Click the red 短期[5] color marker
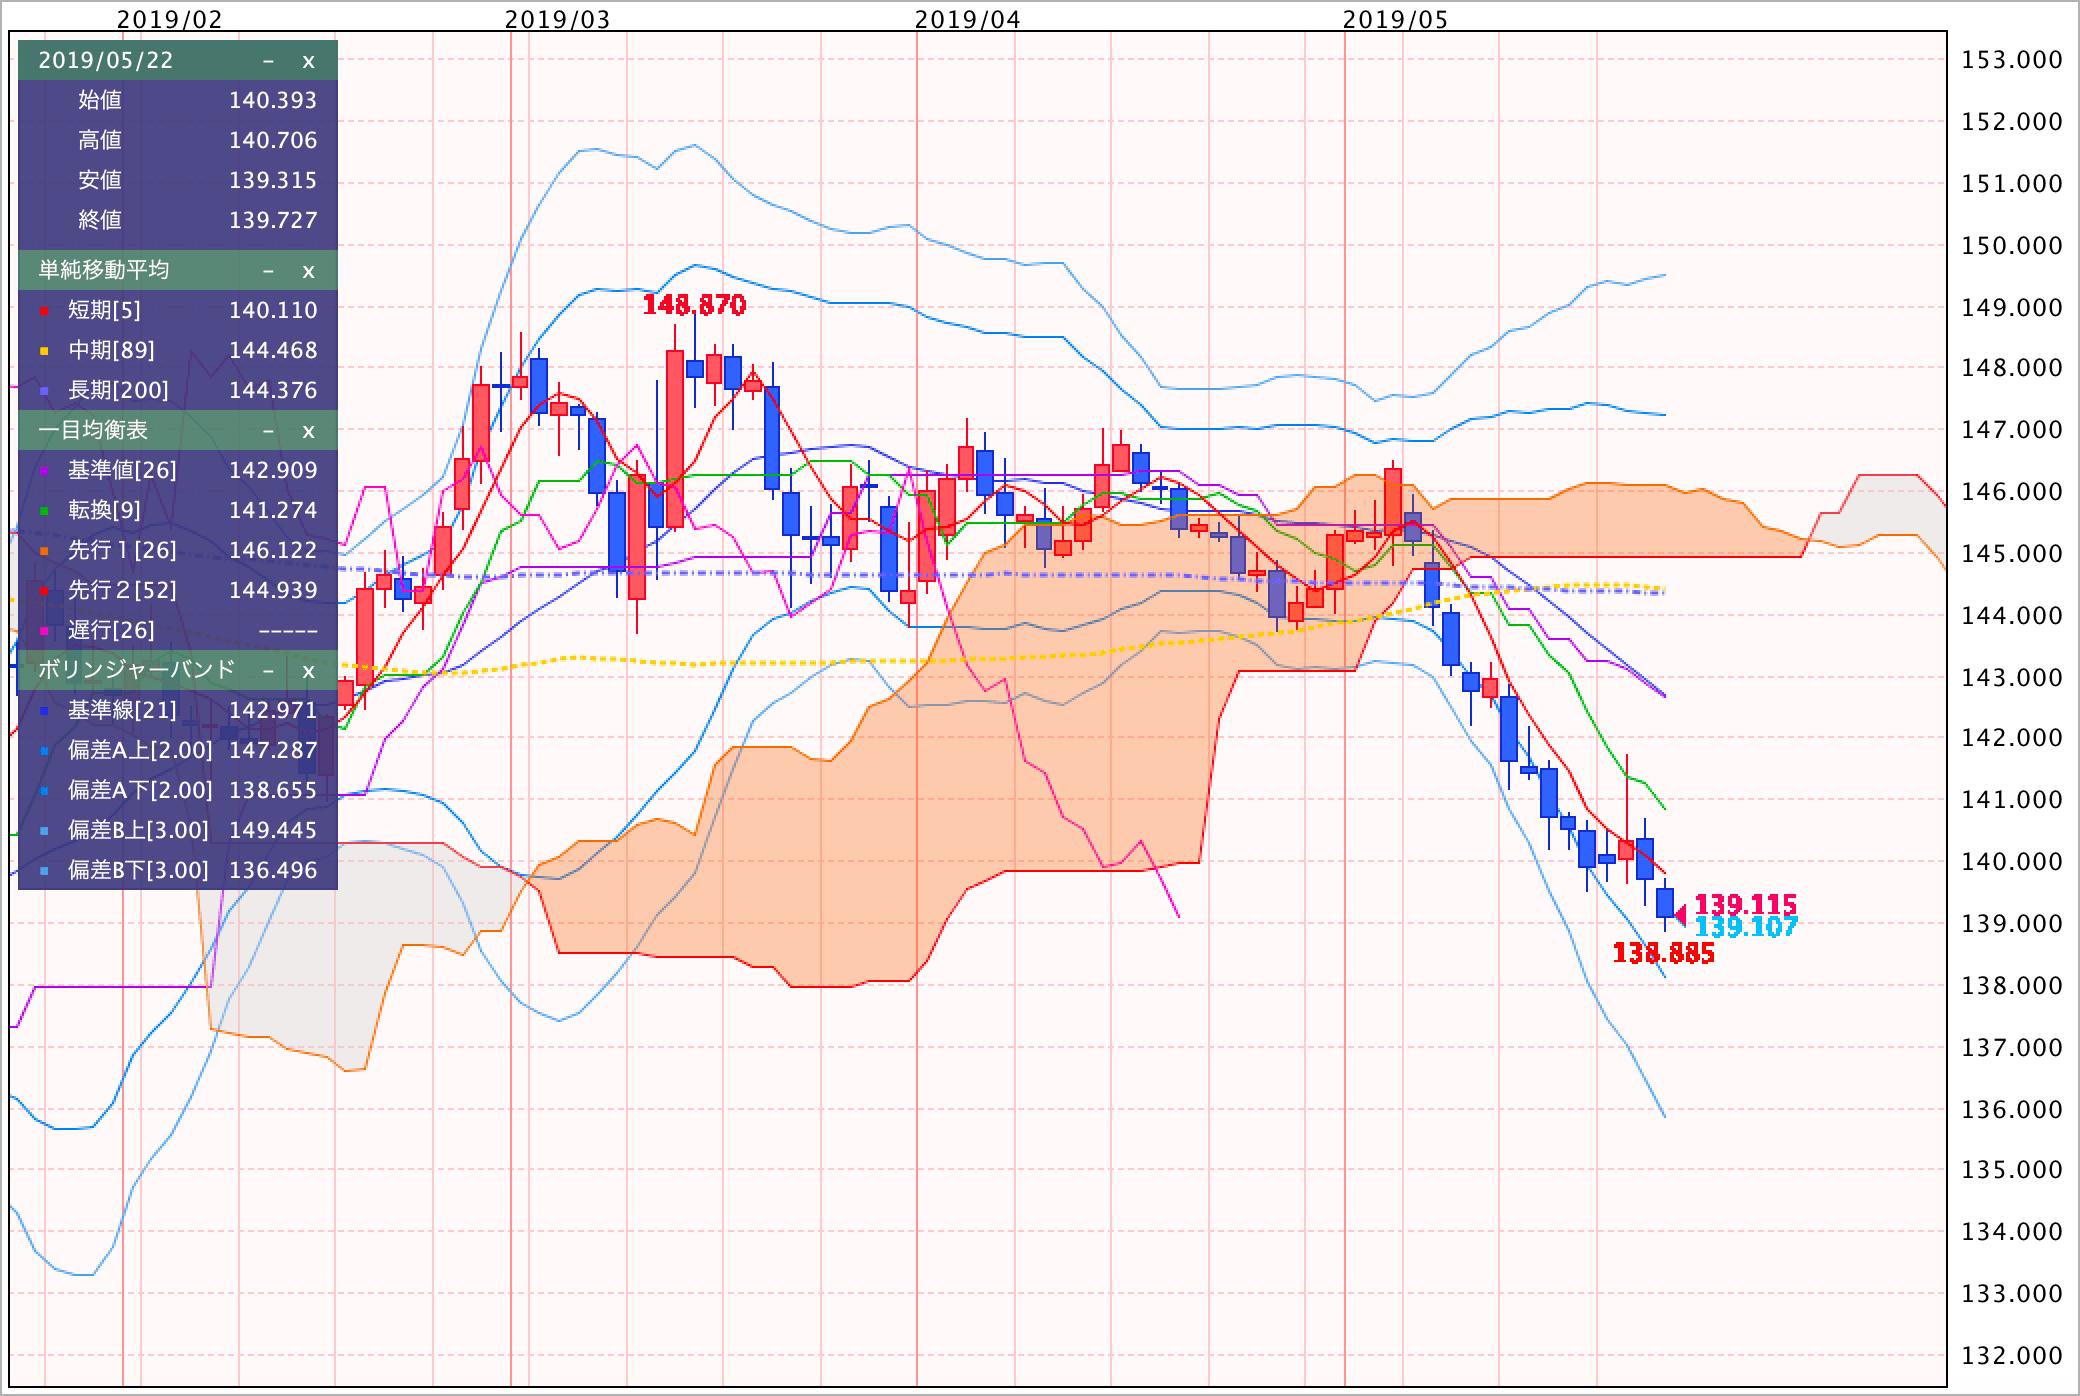 [43, 312]
